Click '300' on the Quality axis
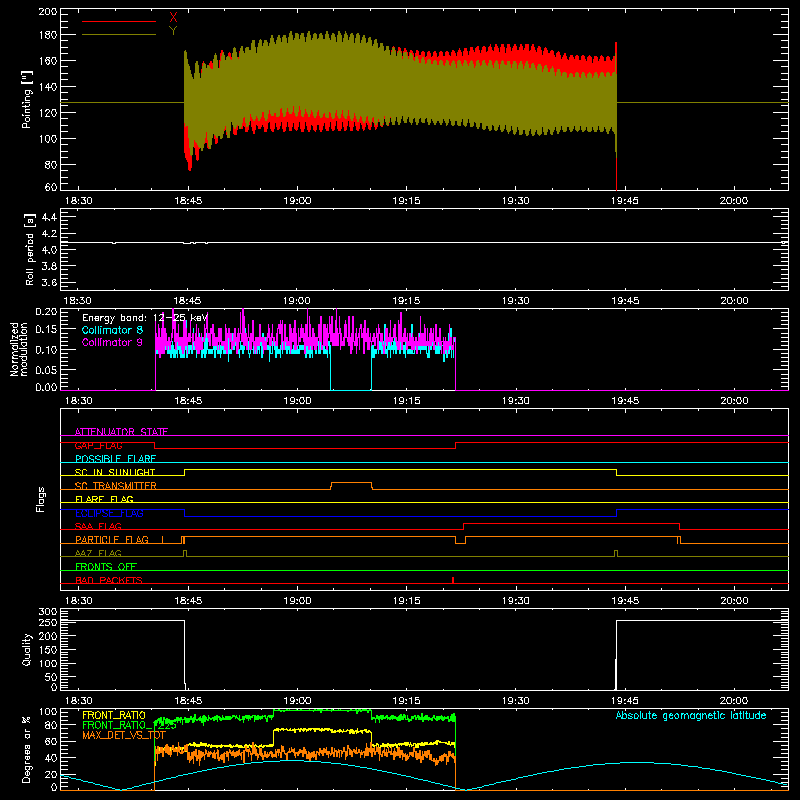 coord(48,612)
